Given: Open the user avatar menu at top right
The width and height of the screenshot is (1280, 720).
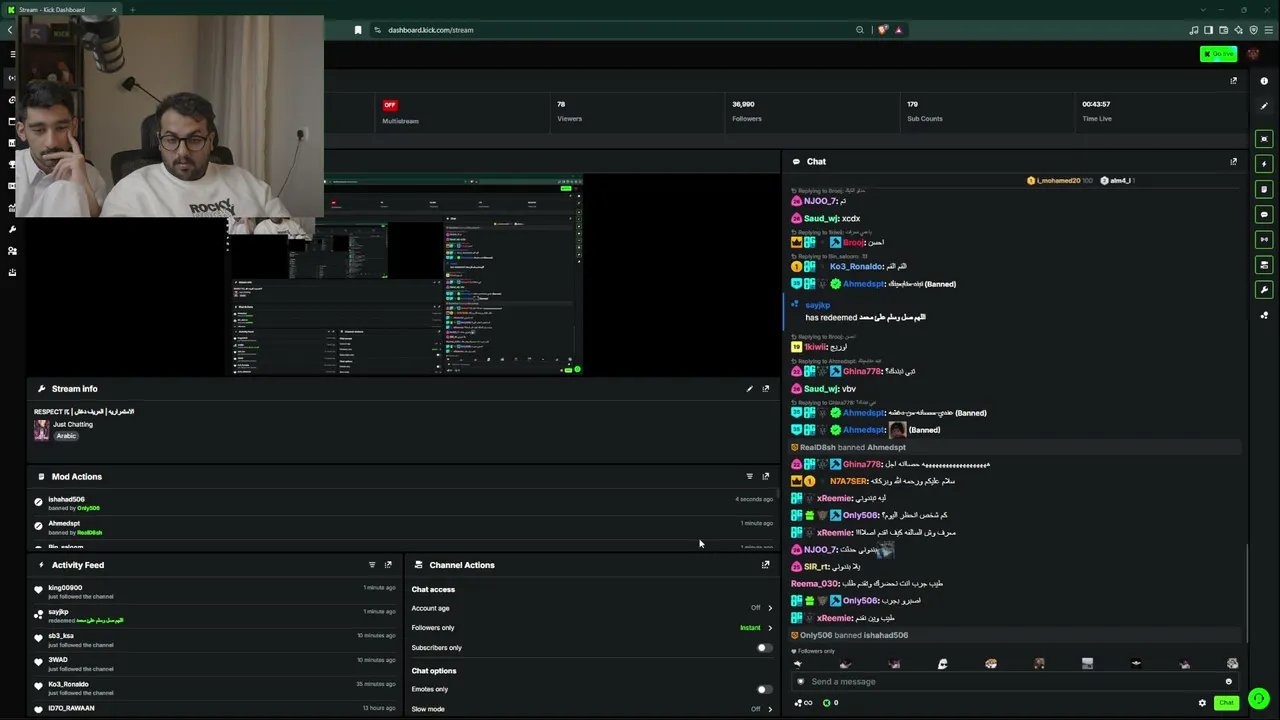Looking at the screenshot, I should coord(1254,54).
